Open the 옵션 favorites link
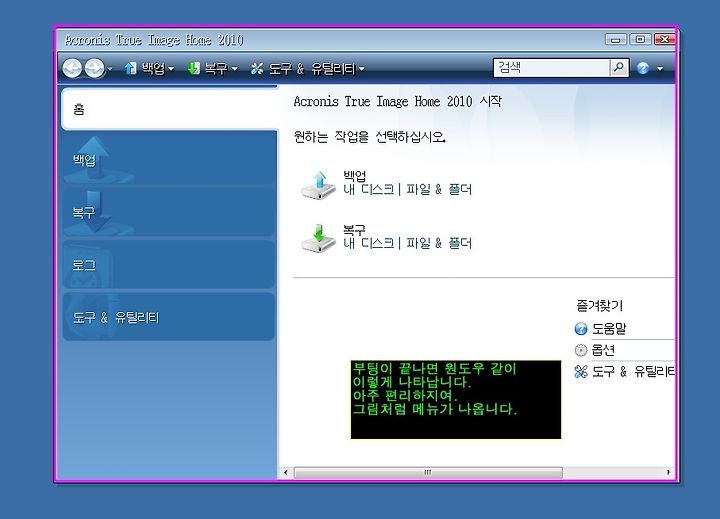Screen dimensions: 720x519 click(x=603, y=350)
